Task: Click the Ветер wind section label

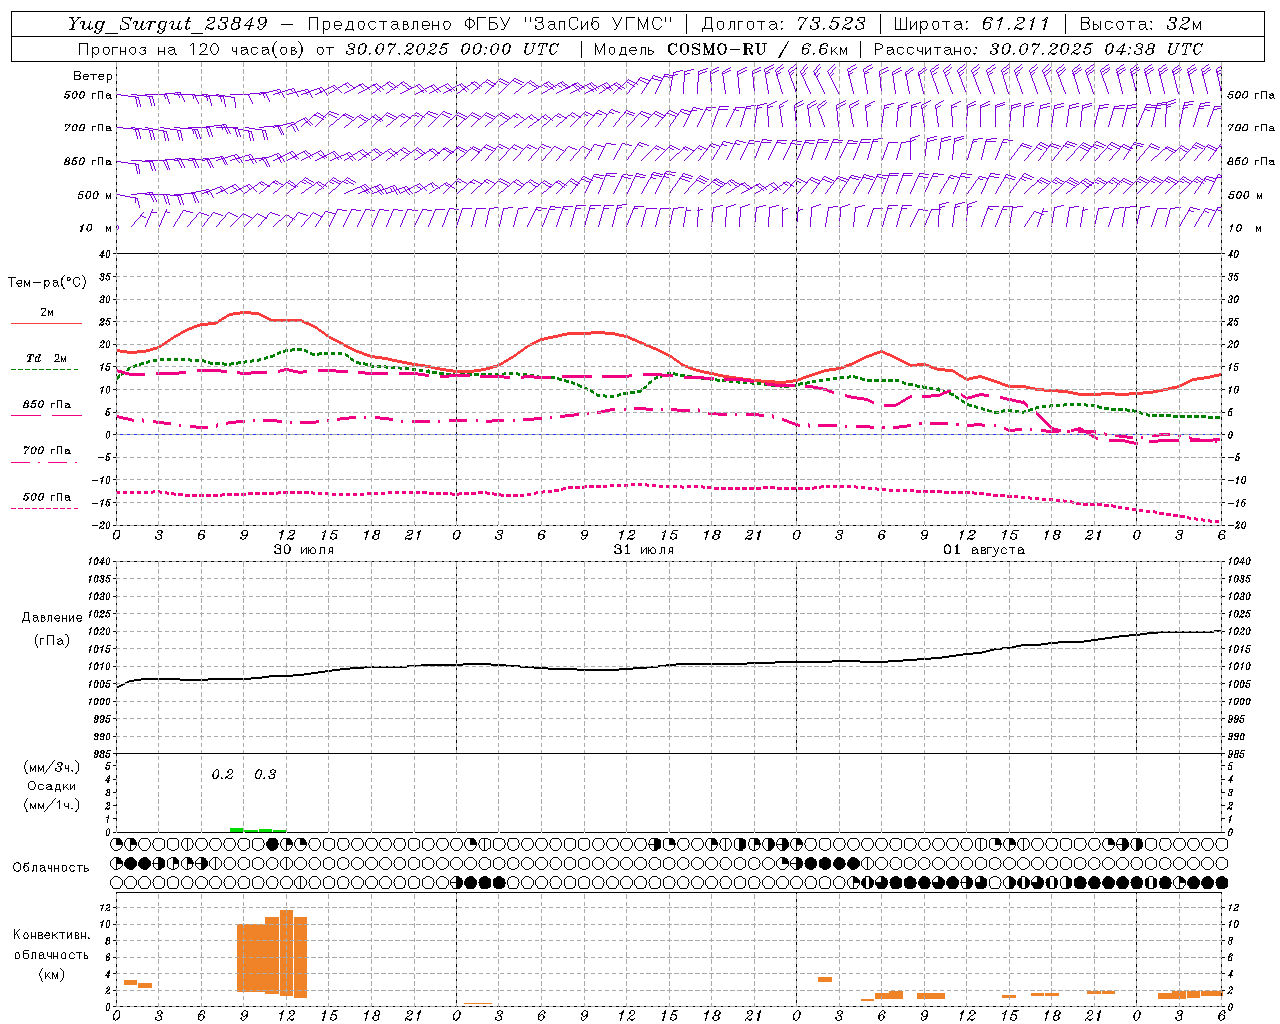Action: 93,76
